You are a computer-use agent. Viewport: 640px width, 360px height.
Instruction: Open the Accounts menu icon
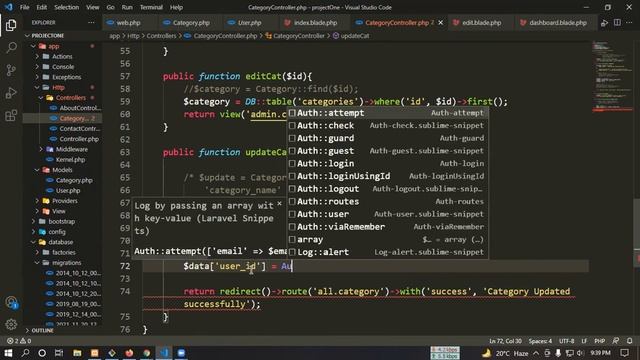[11, 302]
